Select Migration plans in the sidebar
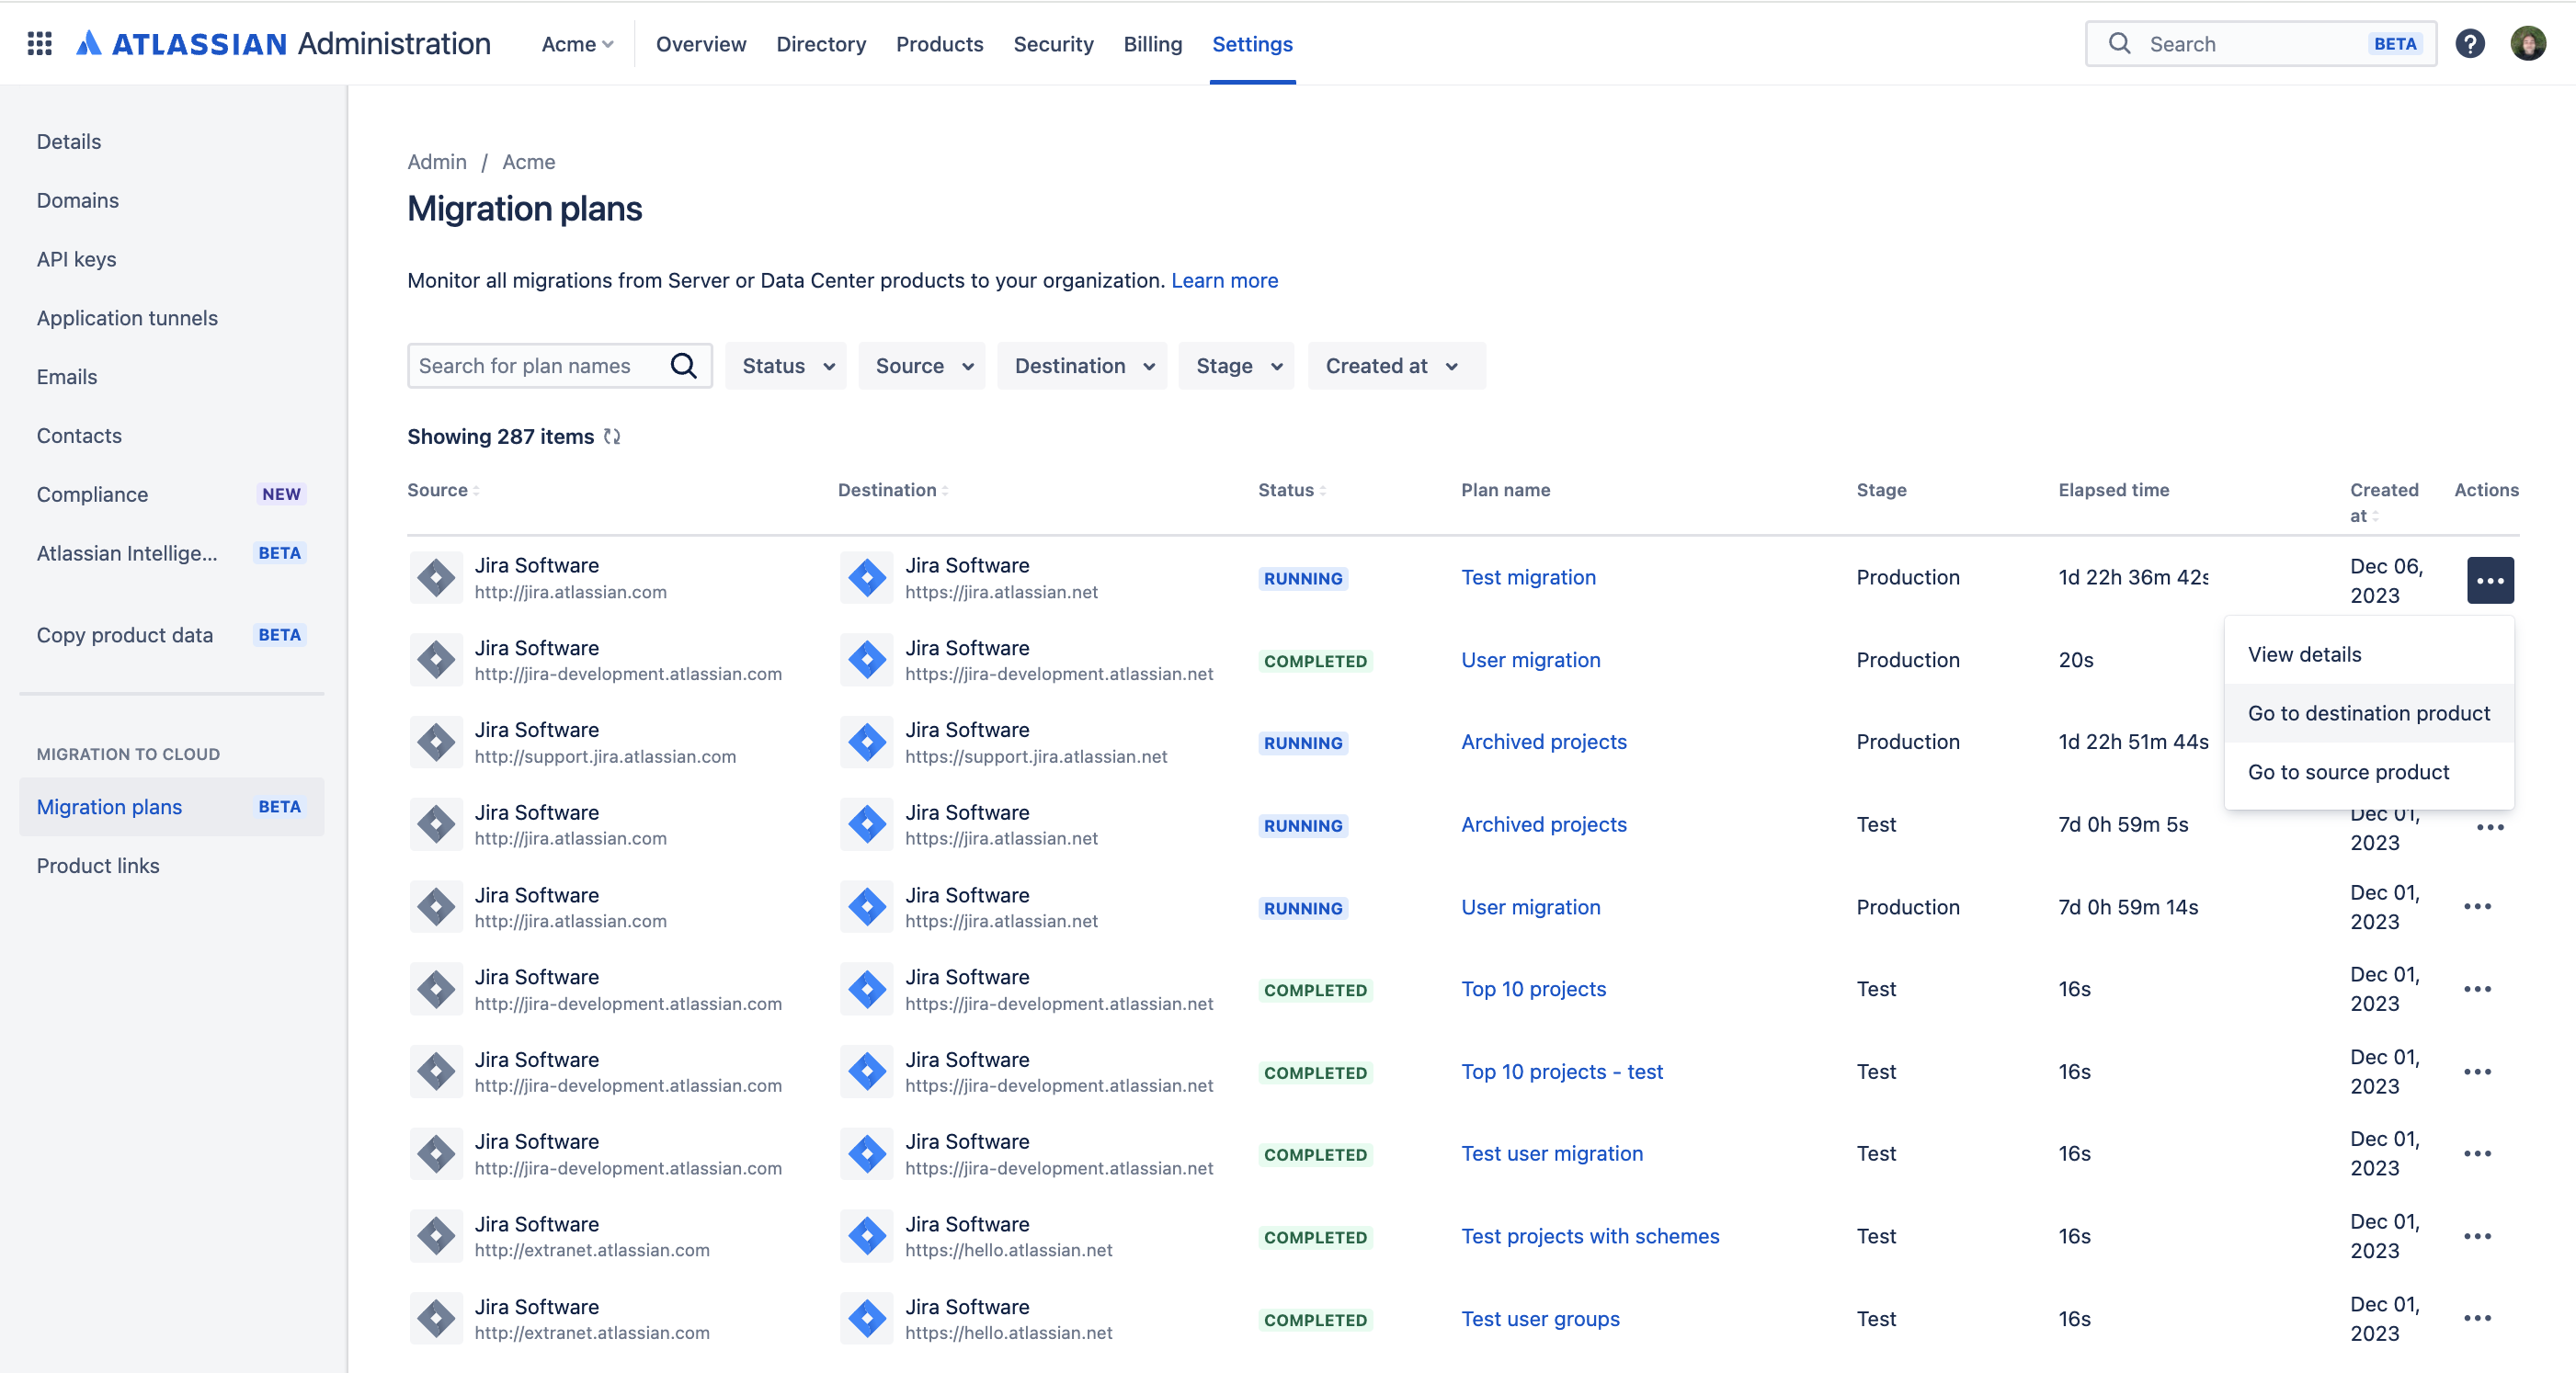 (109, 807)
